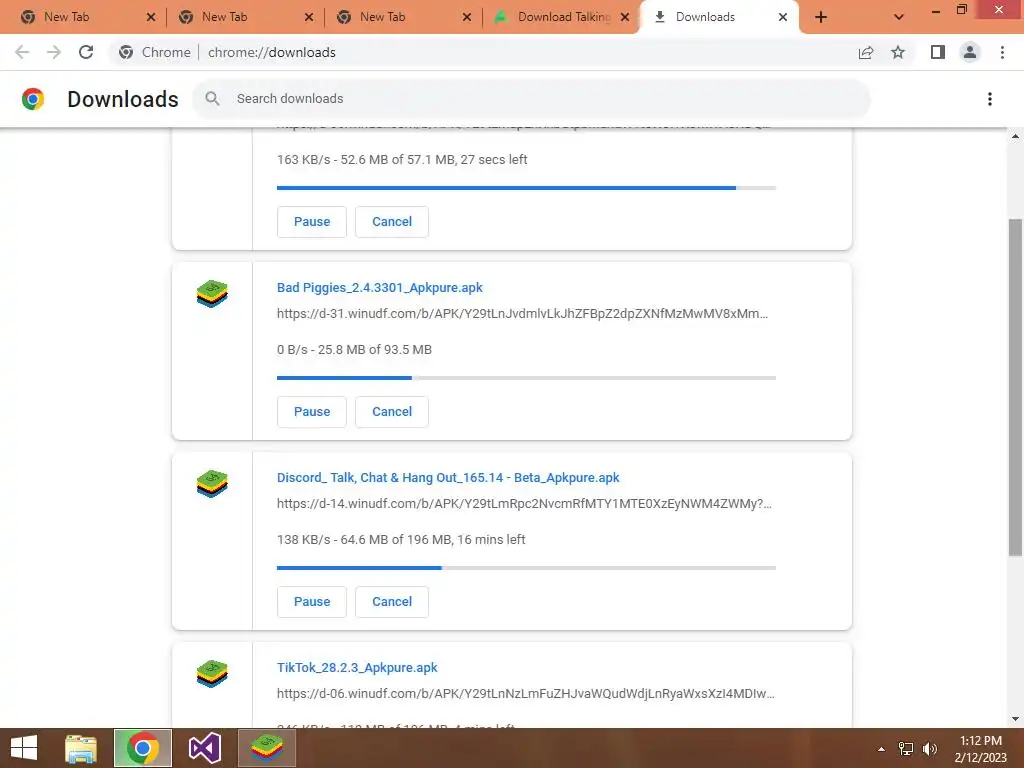
Task: Click the 52.6 MB of 57.1 MB progress bar
Action: 526,187
